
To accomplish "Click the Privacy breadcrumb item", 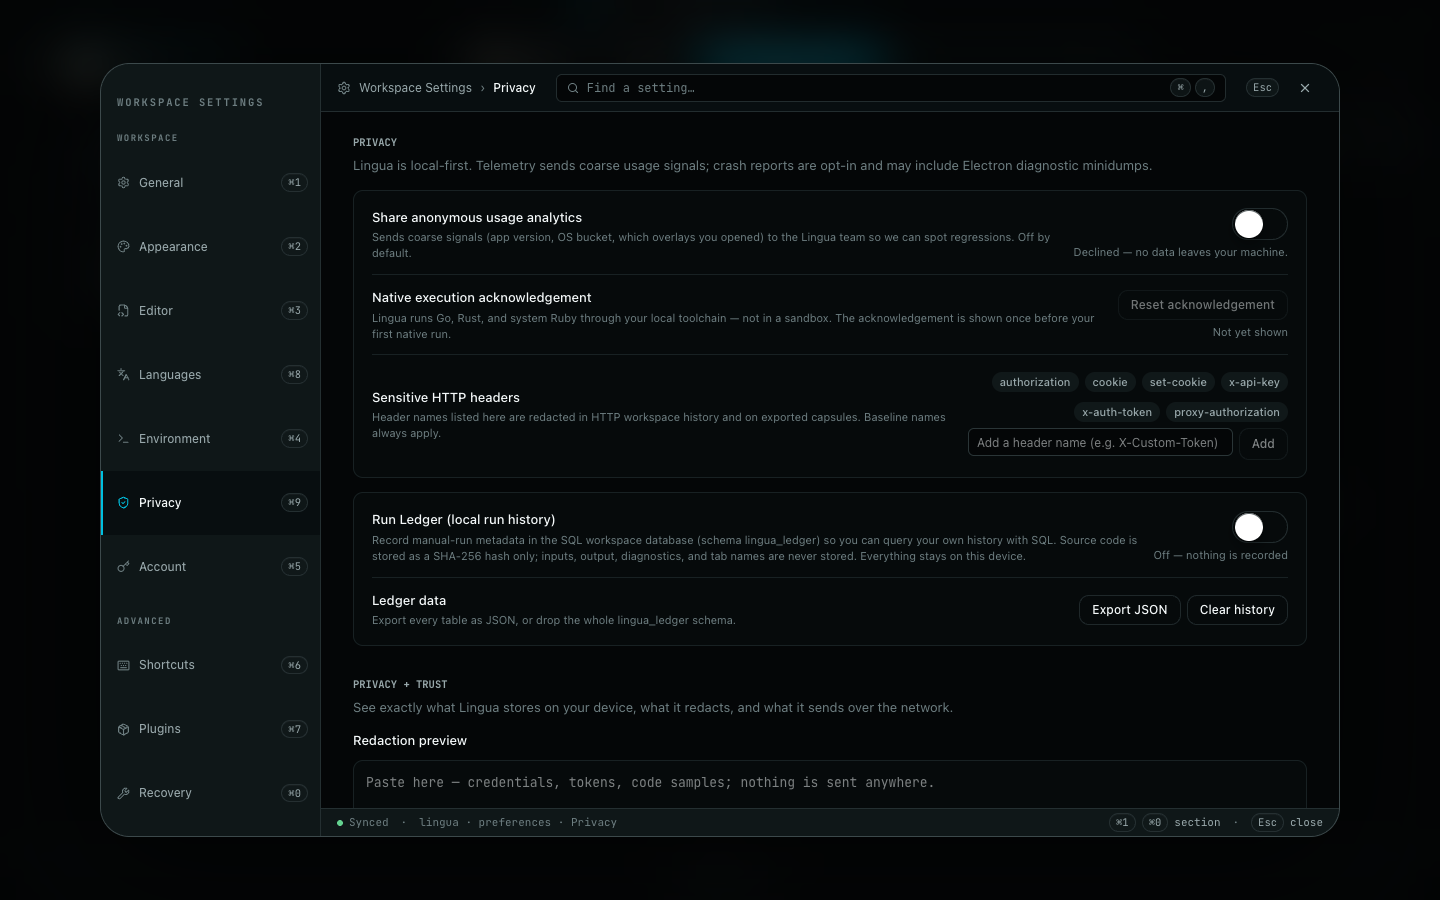I will [x=514, y=88].
